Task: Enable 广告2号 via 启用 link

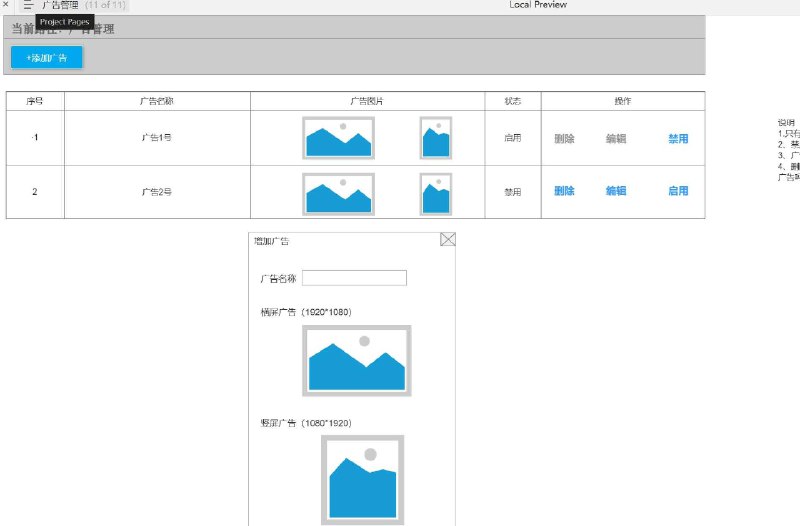Action: [678, 191]
